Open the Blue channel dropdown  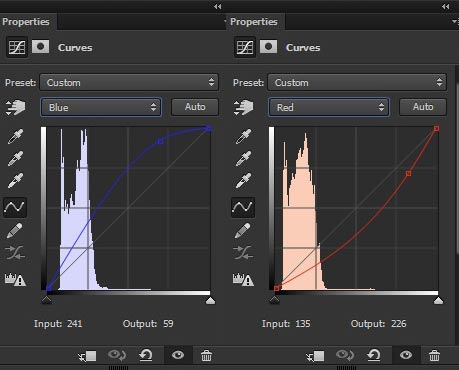(x=101, y=107)
